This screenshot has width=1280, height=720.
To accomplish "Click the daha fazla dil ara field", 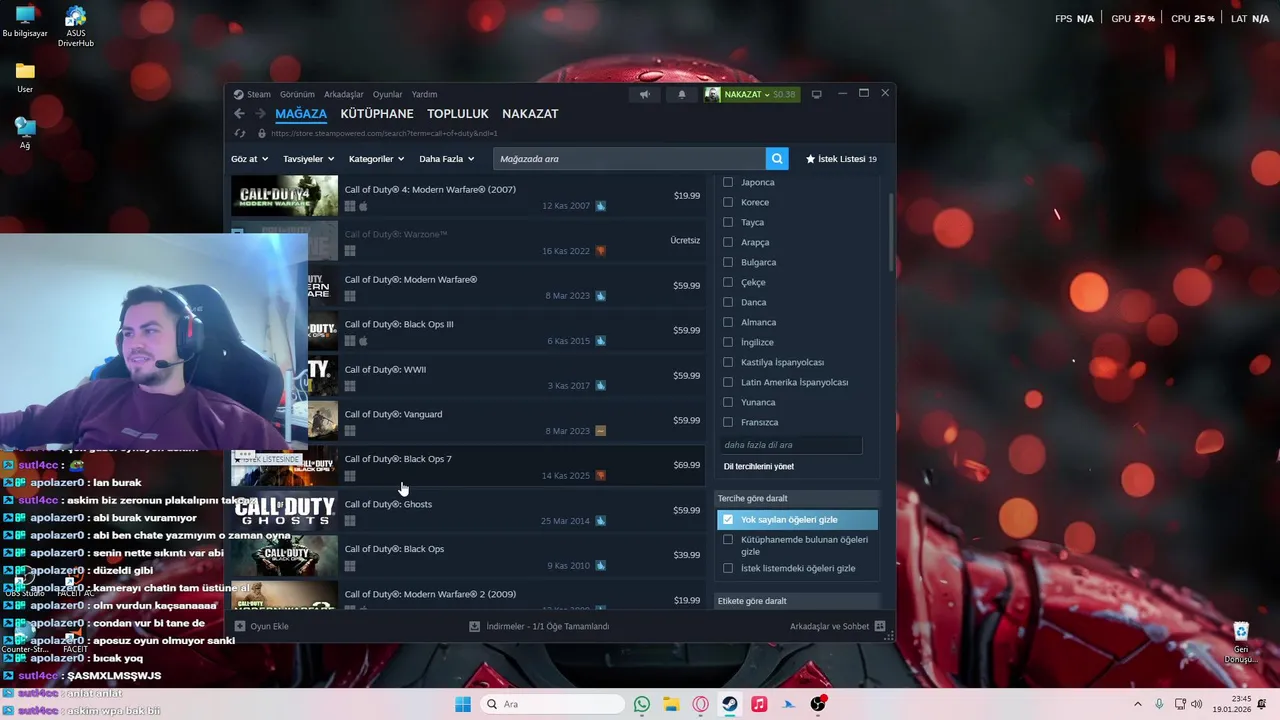I will [790, 445].
